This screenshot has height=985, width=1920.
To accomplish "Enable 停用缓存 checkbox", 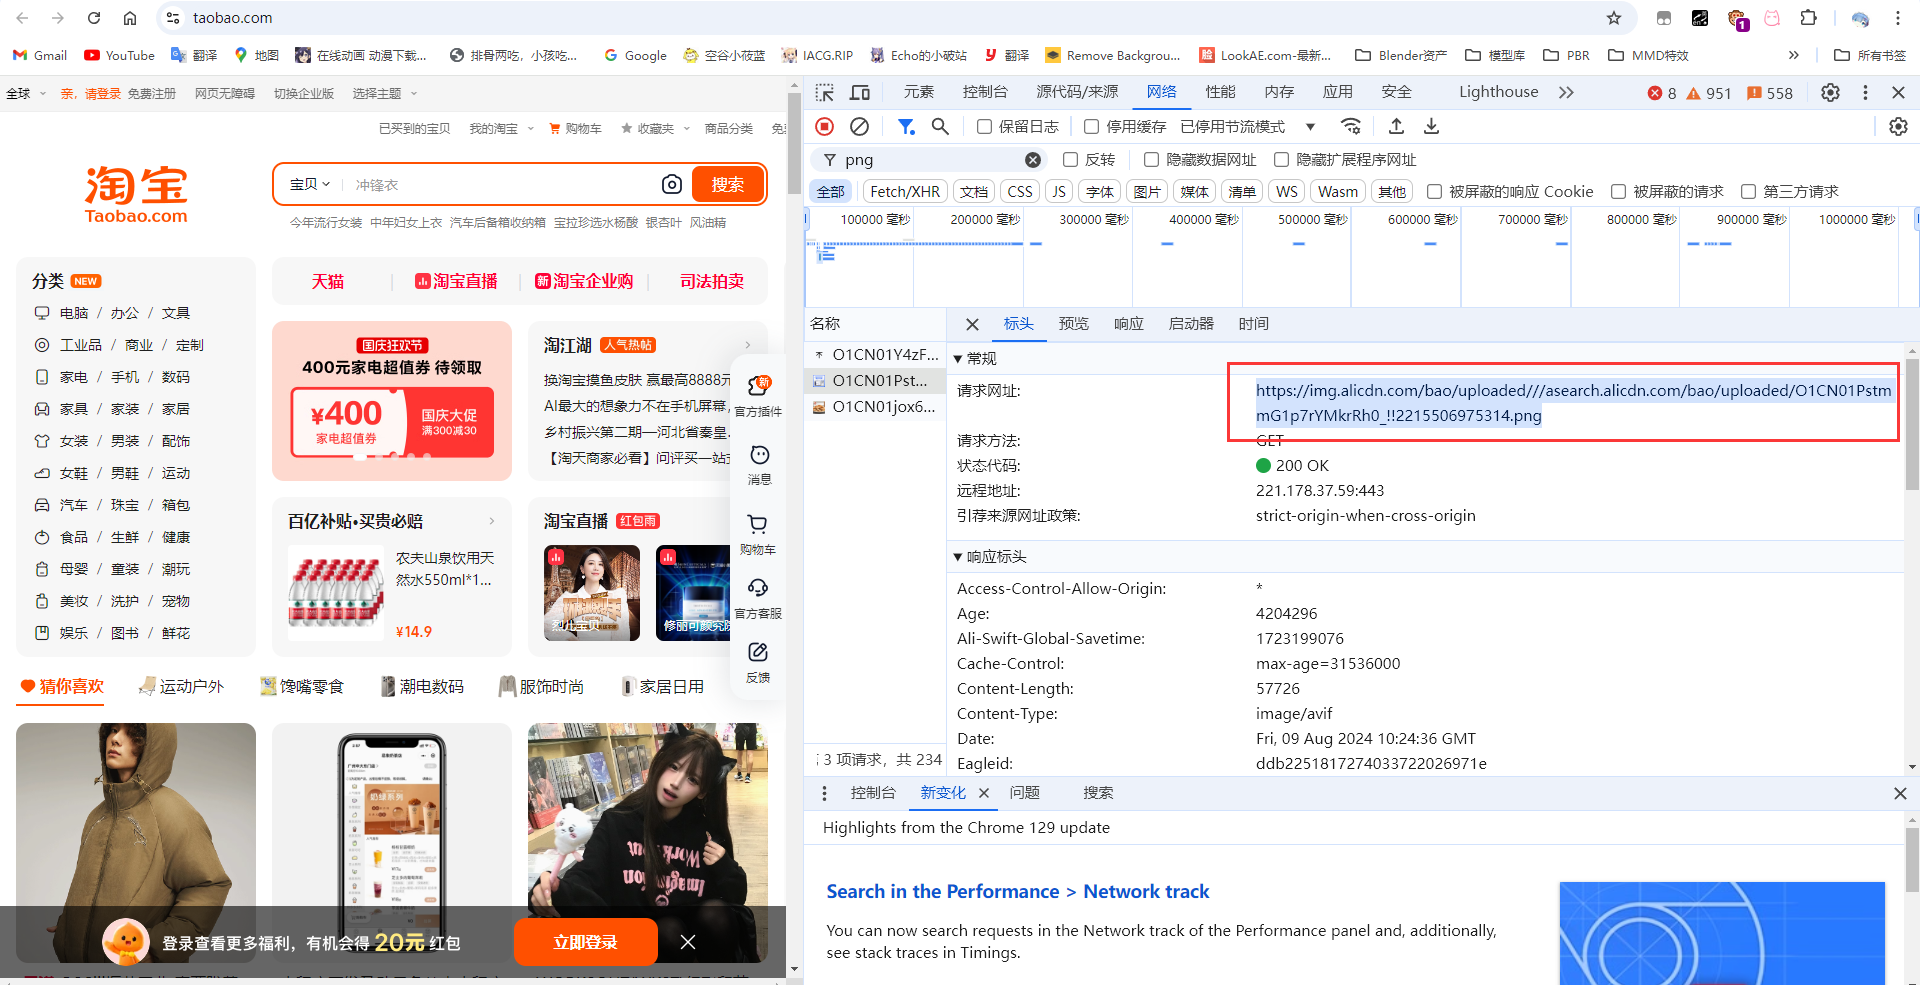I will (x=1092, y=126).
